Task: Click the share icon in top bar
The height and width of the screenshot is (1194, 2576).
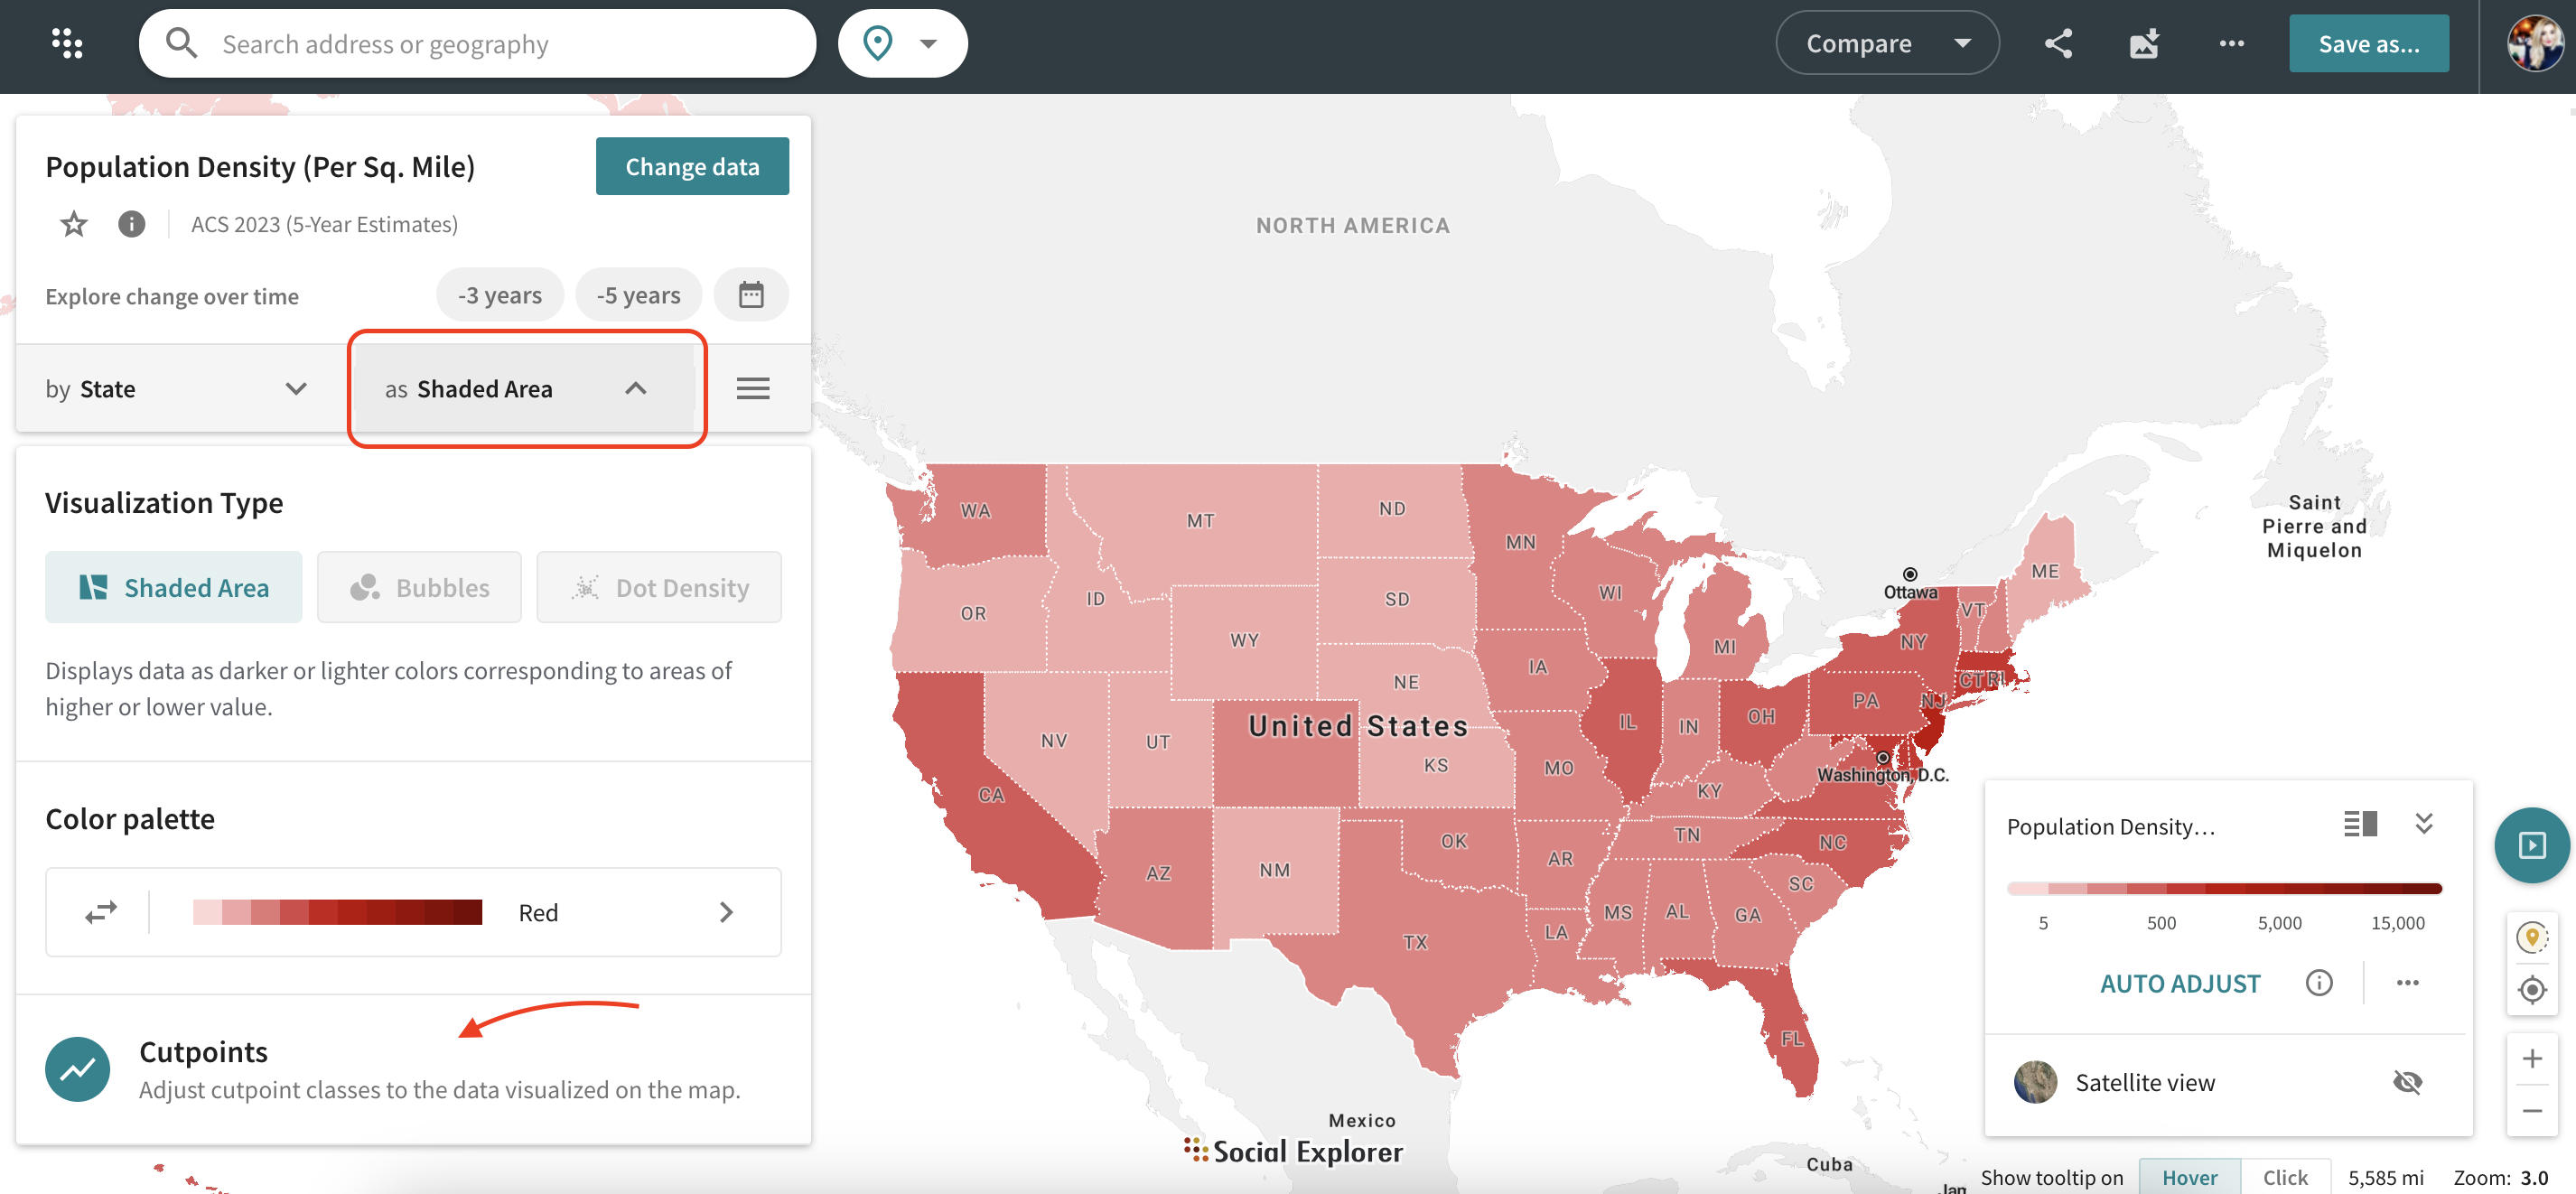Action: [x=2058, y=43]
